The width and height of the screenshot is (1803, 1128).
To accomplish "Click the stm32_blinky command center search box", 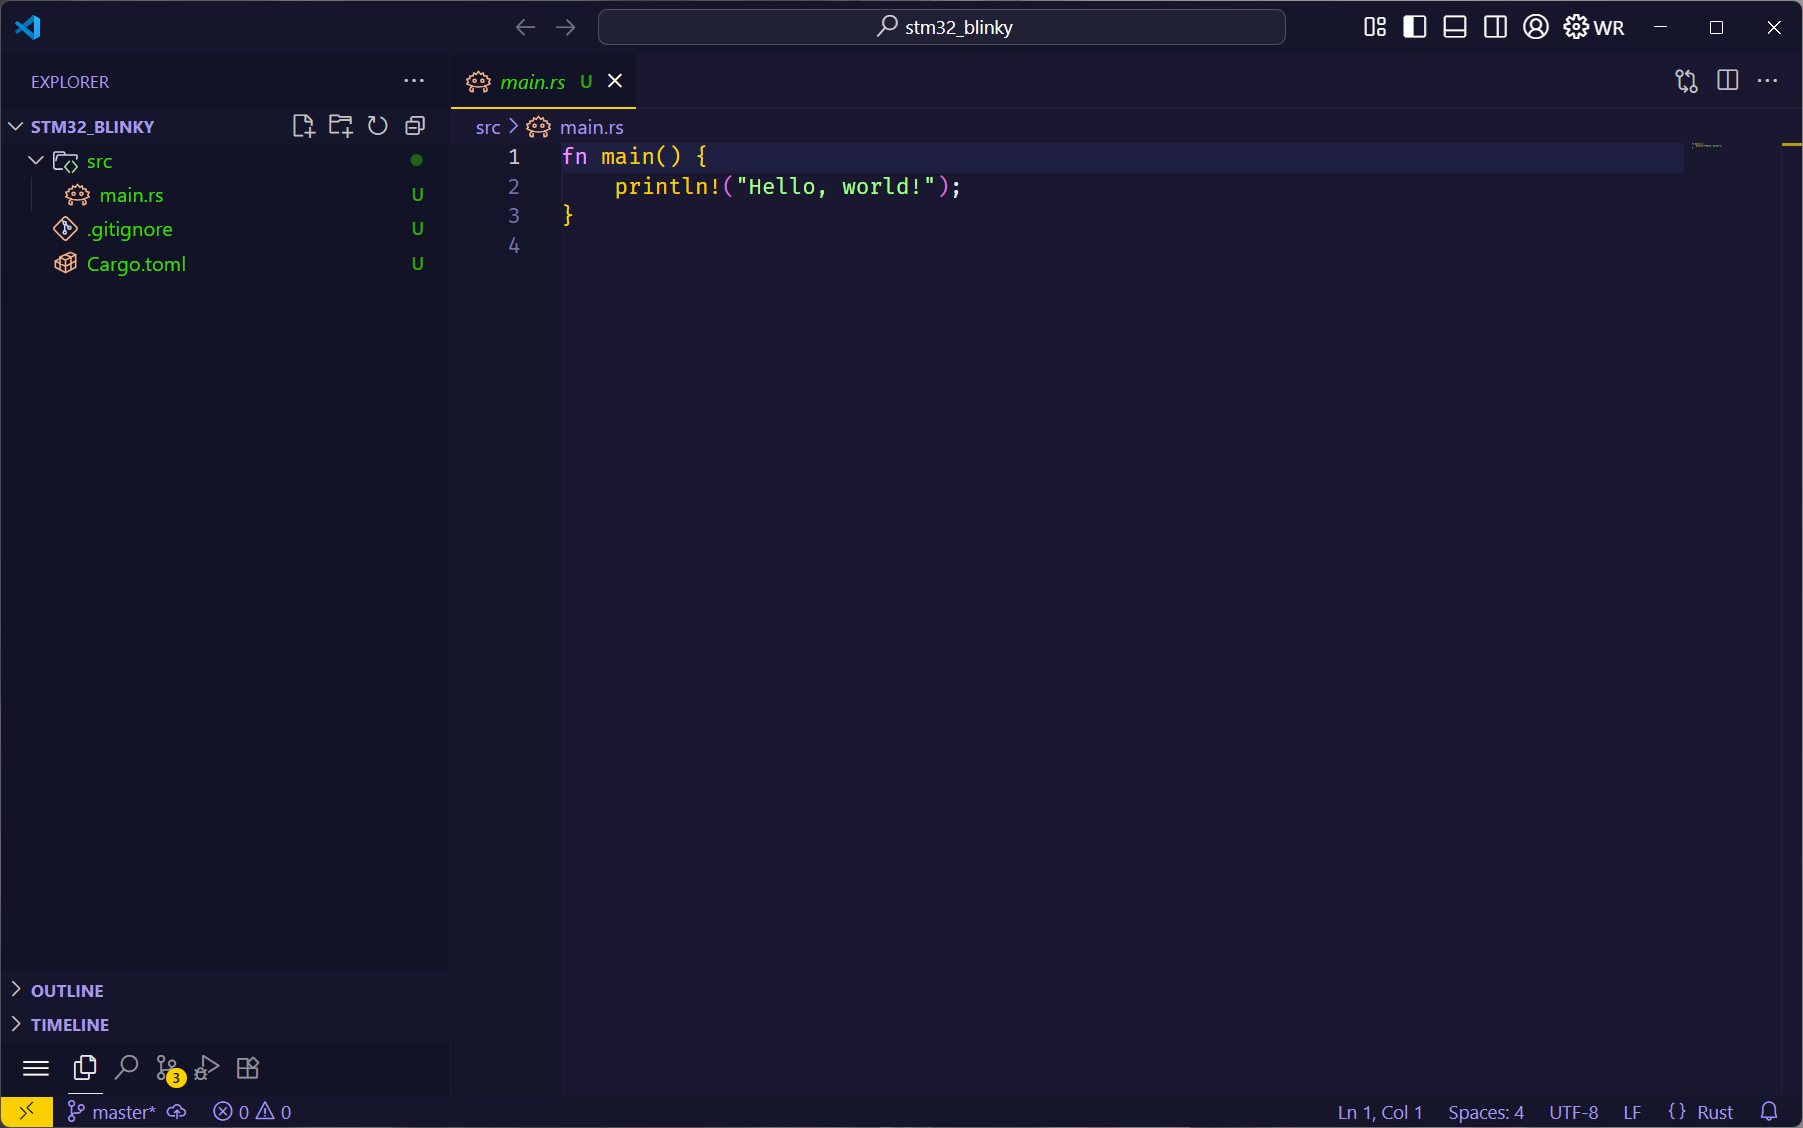I will (x=941, y=27).
